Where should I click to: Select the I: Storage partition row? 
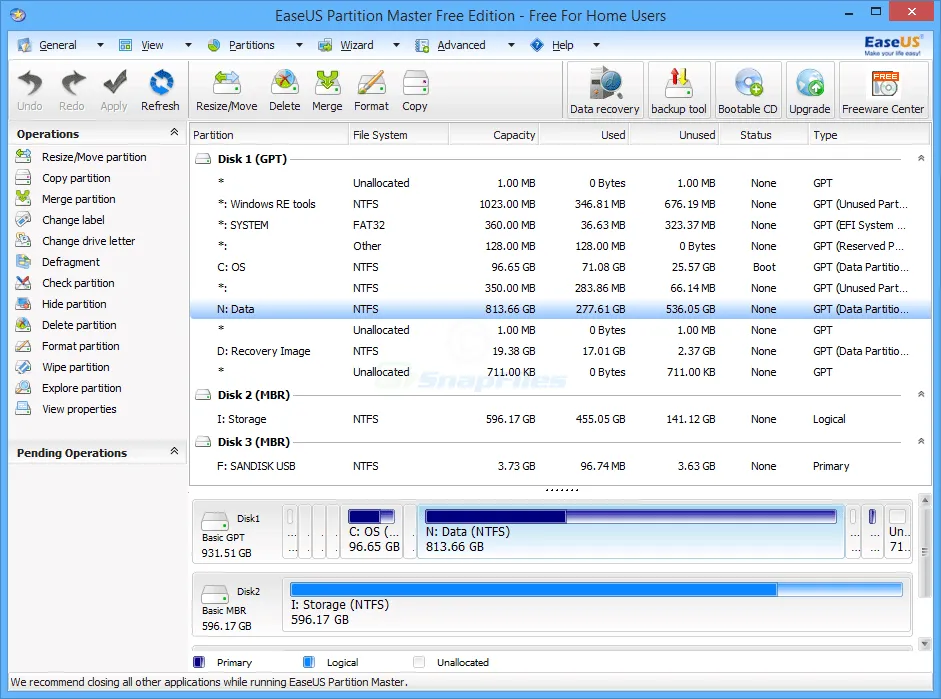tap(560, 419)
